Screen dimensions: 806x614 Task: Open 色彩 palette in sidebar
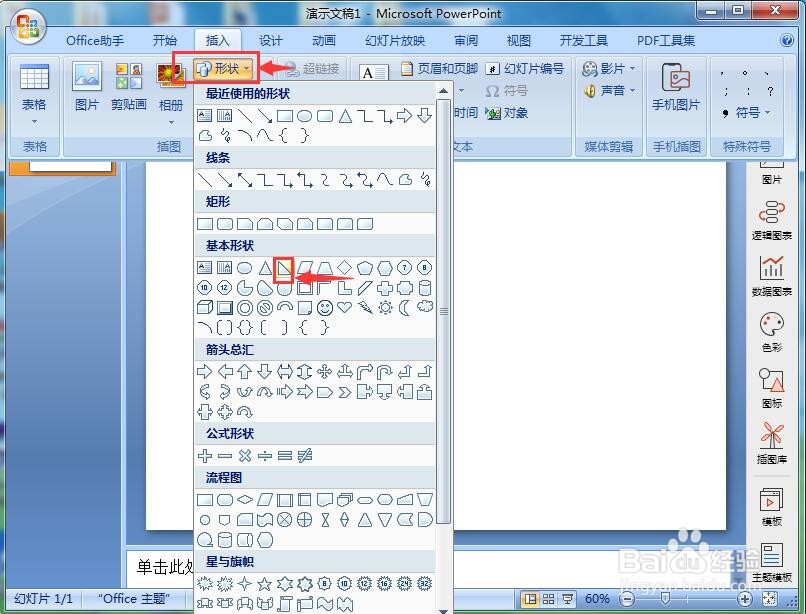click(x=772, y=332)
